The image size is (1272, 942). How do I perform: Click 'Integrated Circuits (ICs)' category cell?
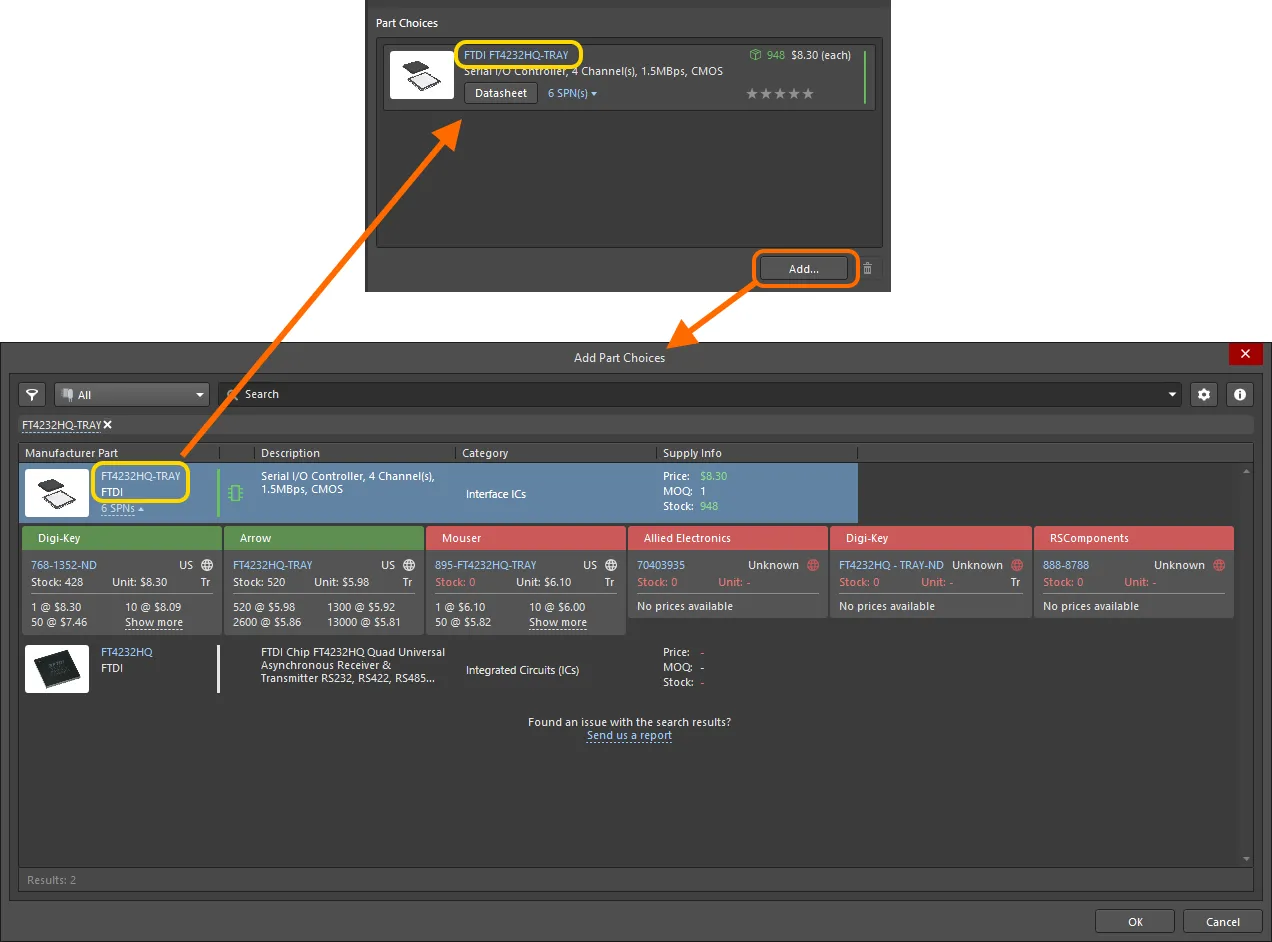[x=522, y=670]
